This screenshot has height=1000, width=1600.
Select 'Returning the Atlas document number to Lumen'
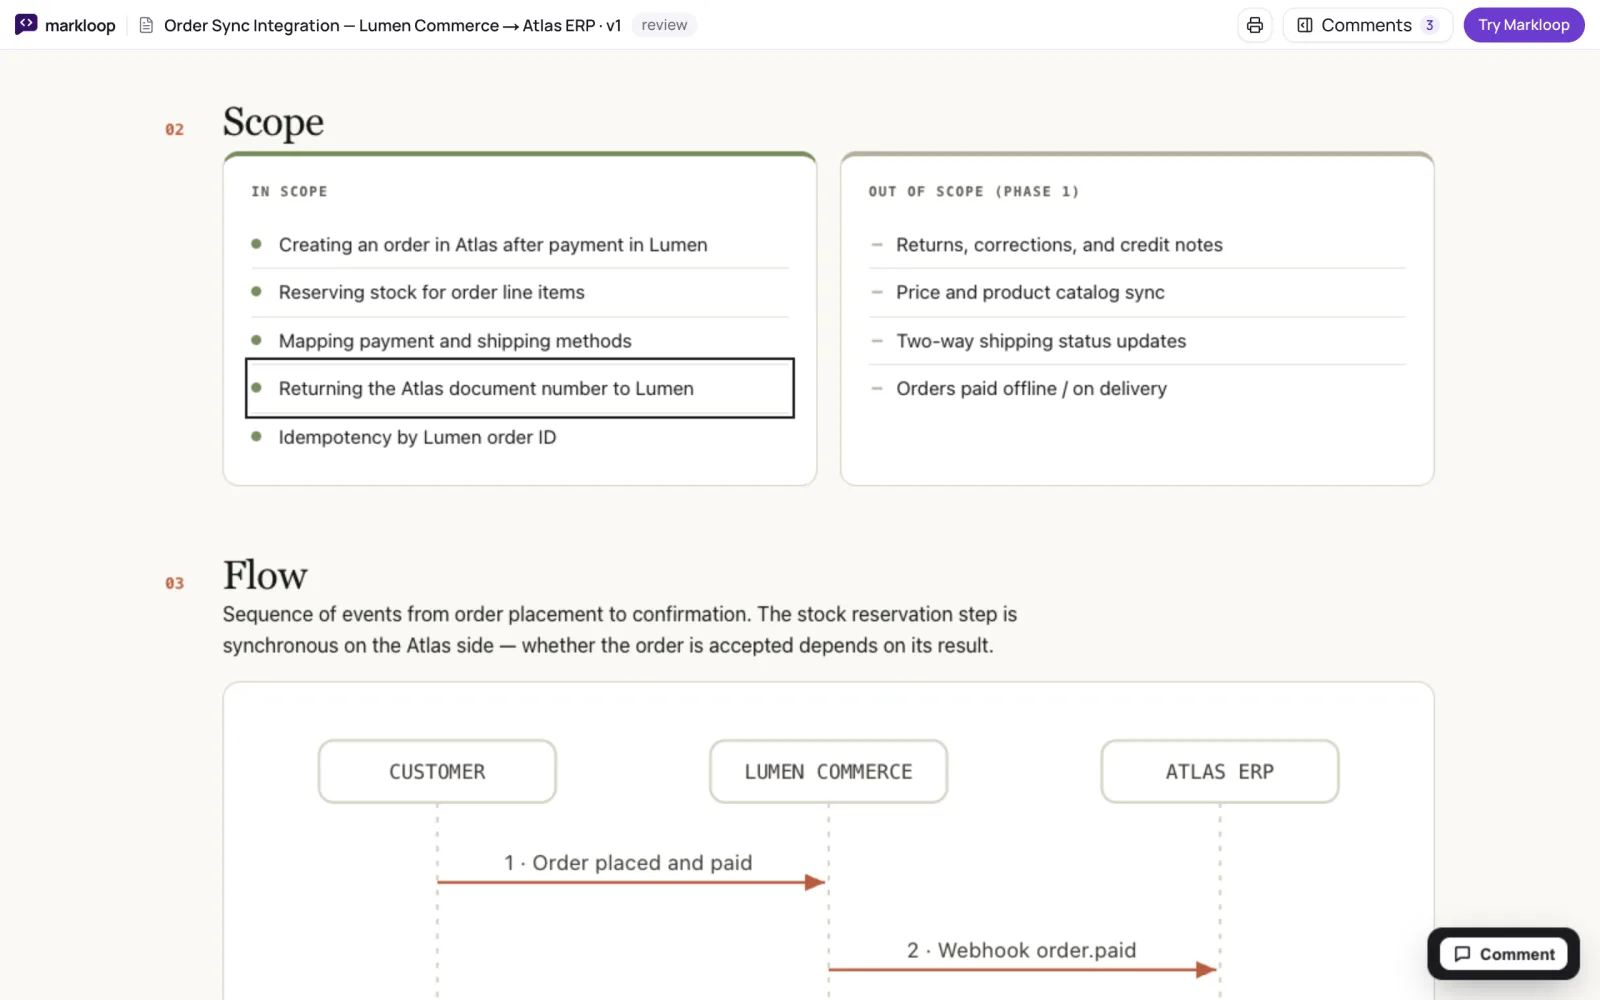(x=520, y=388)
